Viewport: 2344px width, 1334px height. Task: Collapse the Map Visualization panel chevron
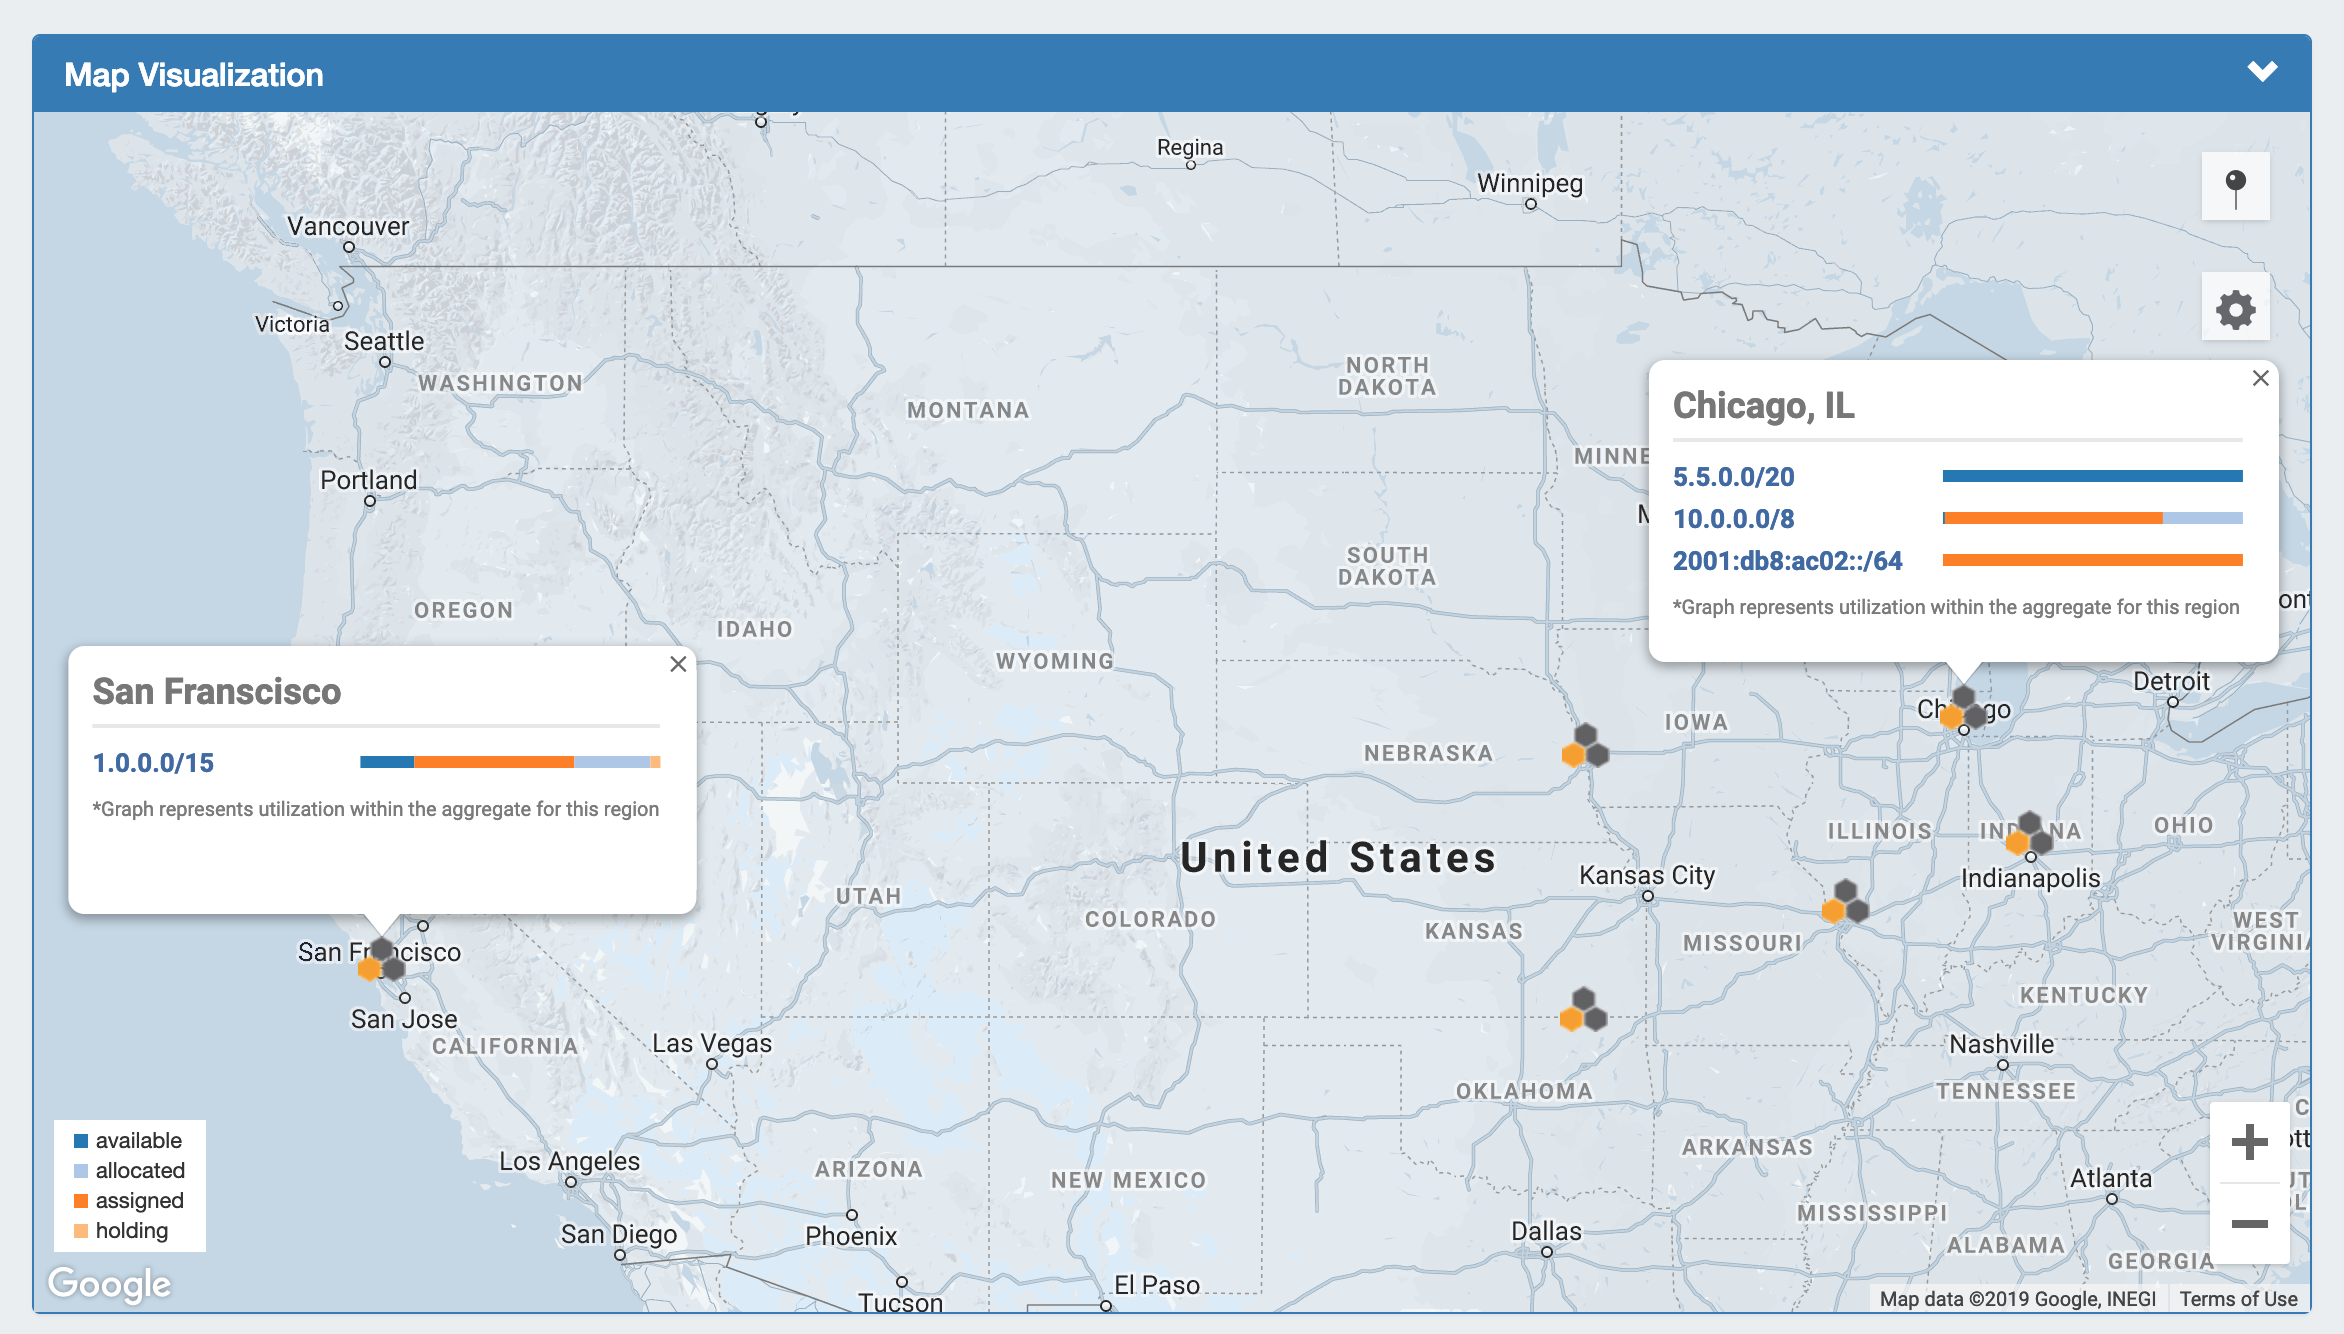point(2262,72)
